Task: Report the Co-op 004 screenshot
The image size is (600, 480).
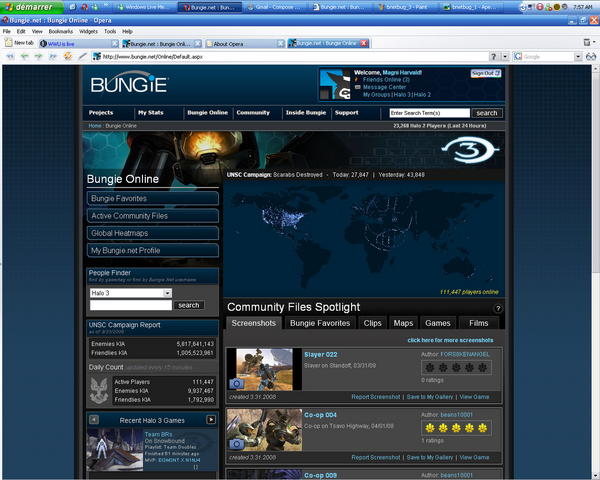Action: [375, 457]
